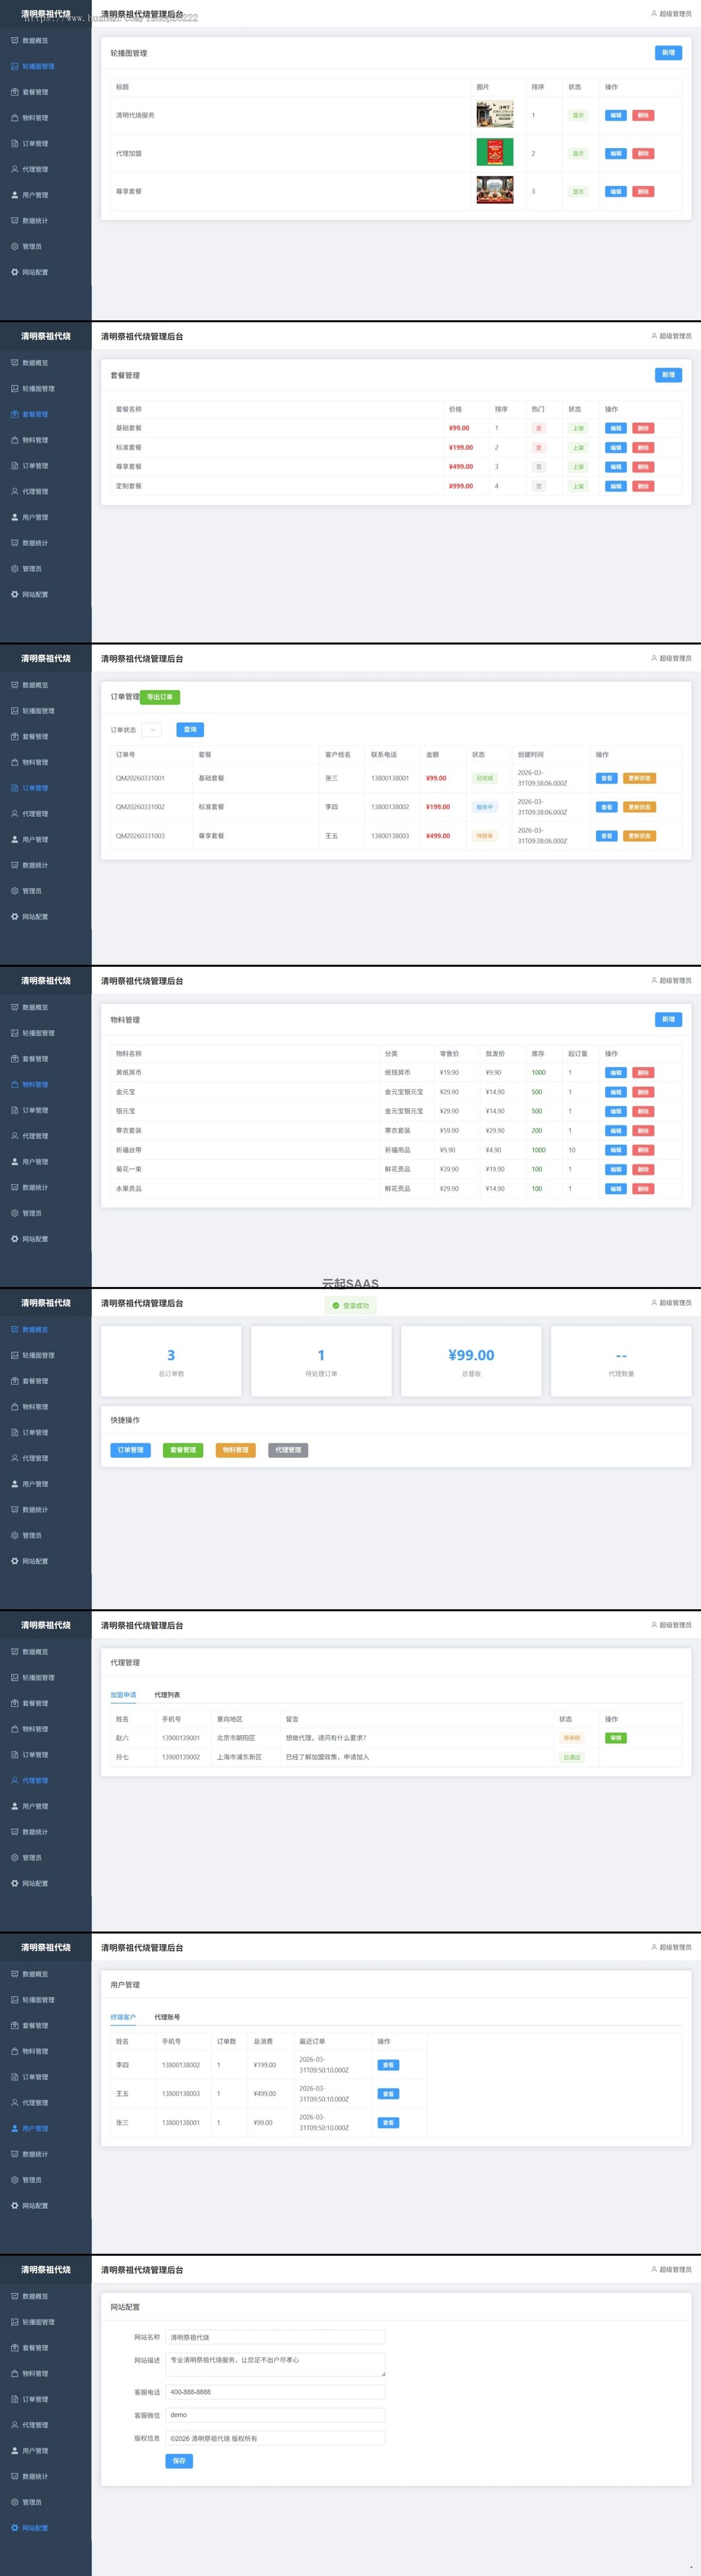Click the 版权信息 input field
The width and height of the screenshot is (701, 2576).
point(275,2438)
